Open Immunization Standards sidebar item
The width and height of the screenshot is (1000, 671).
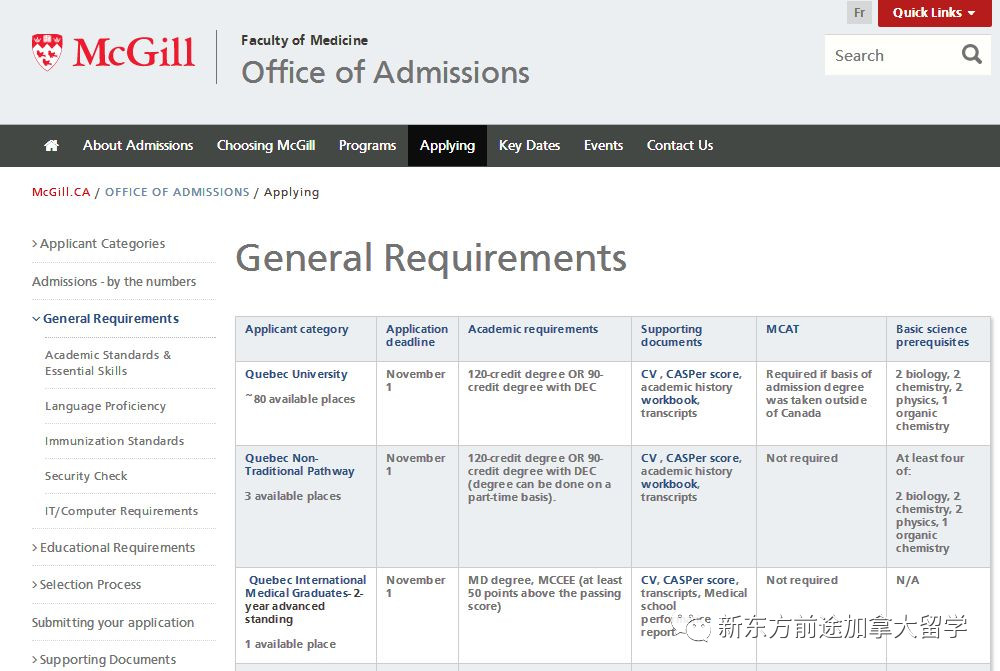[x=114, y=441]
